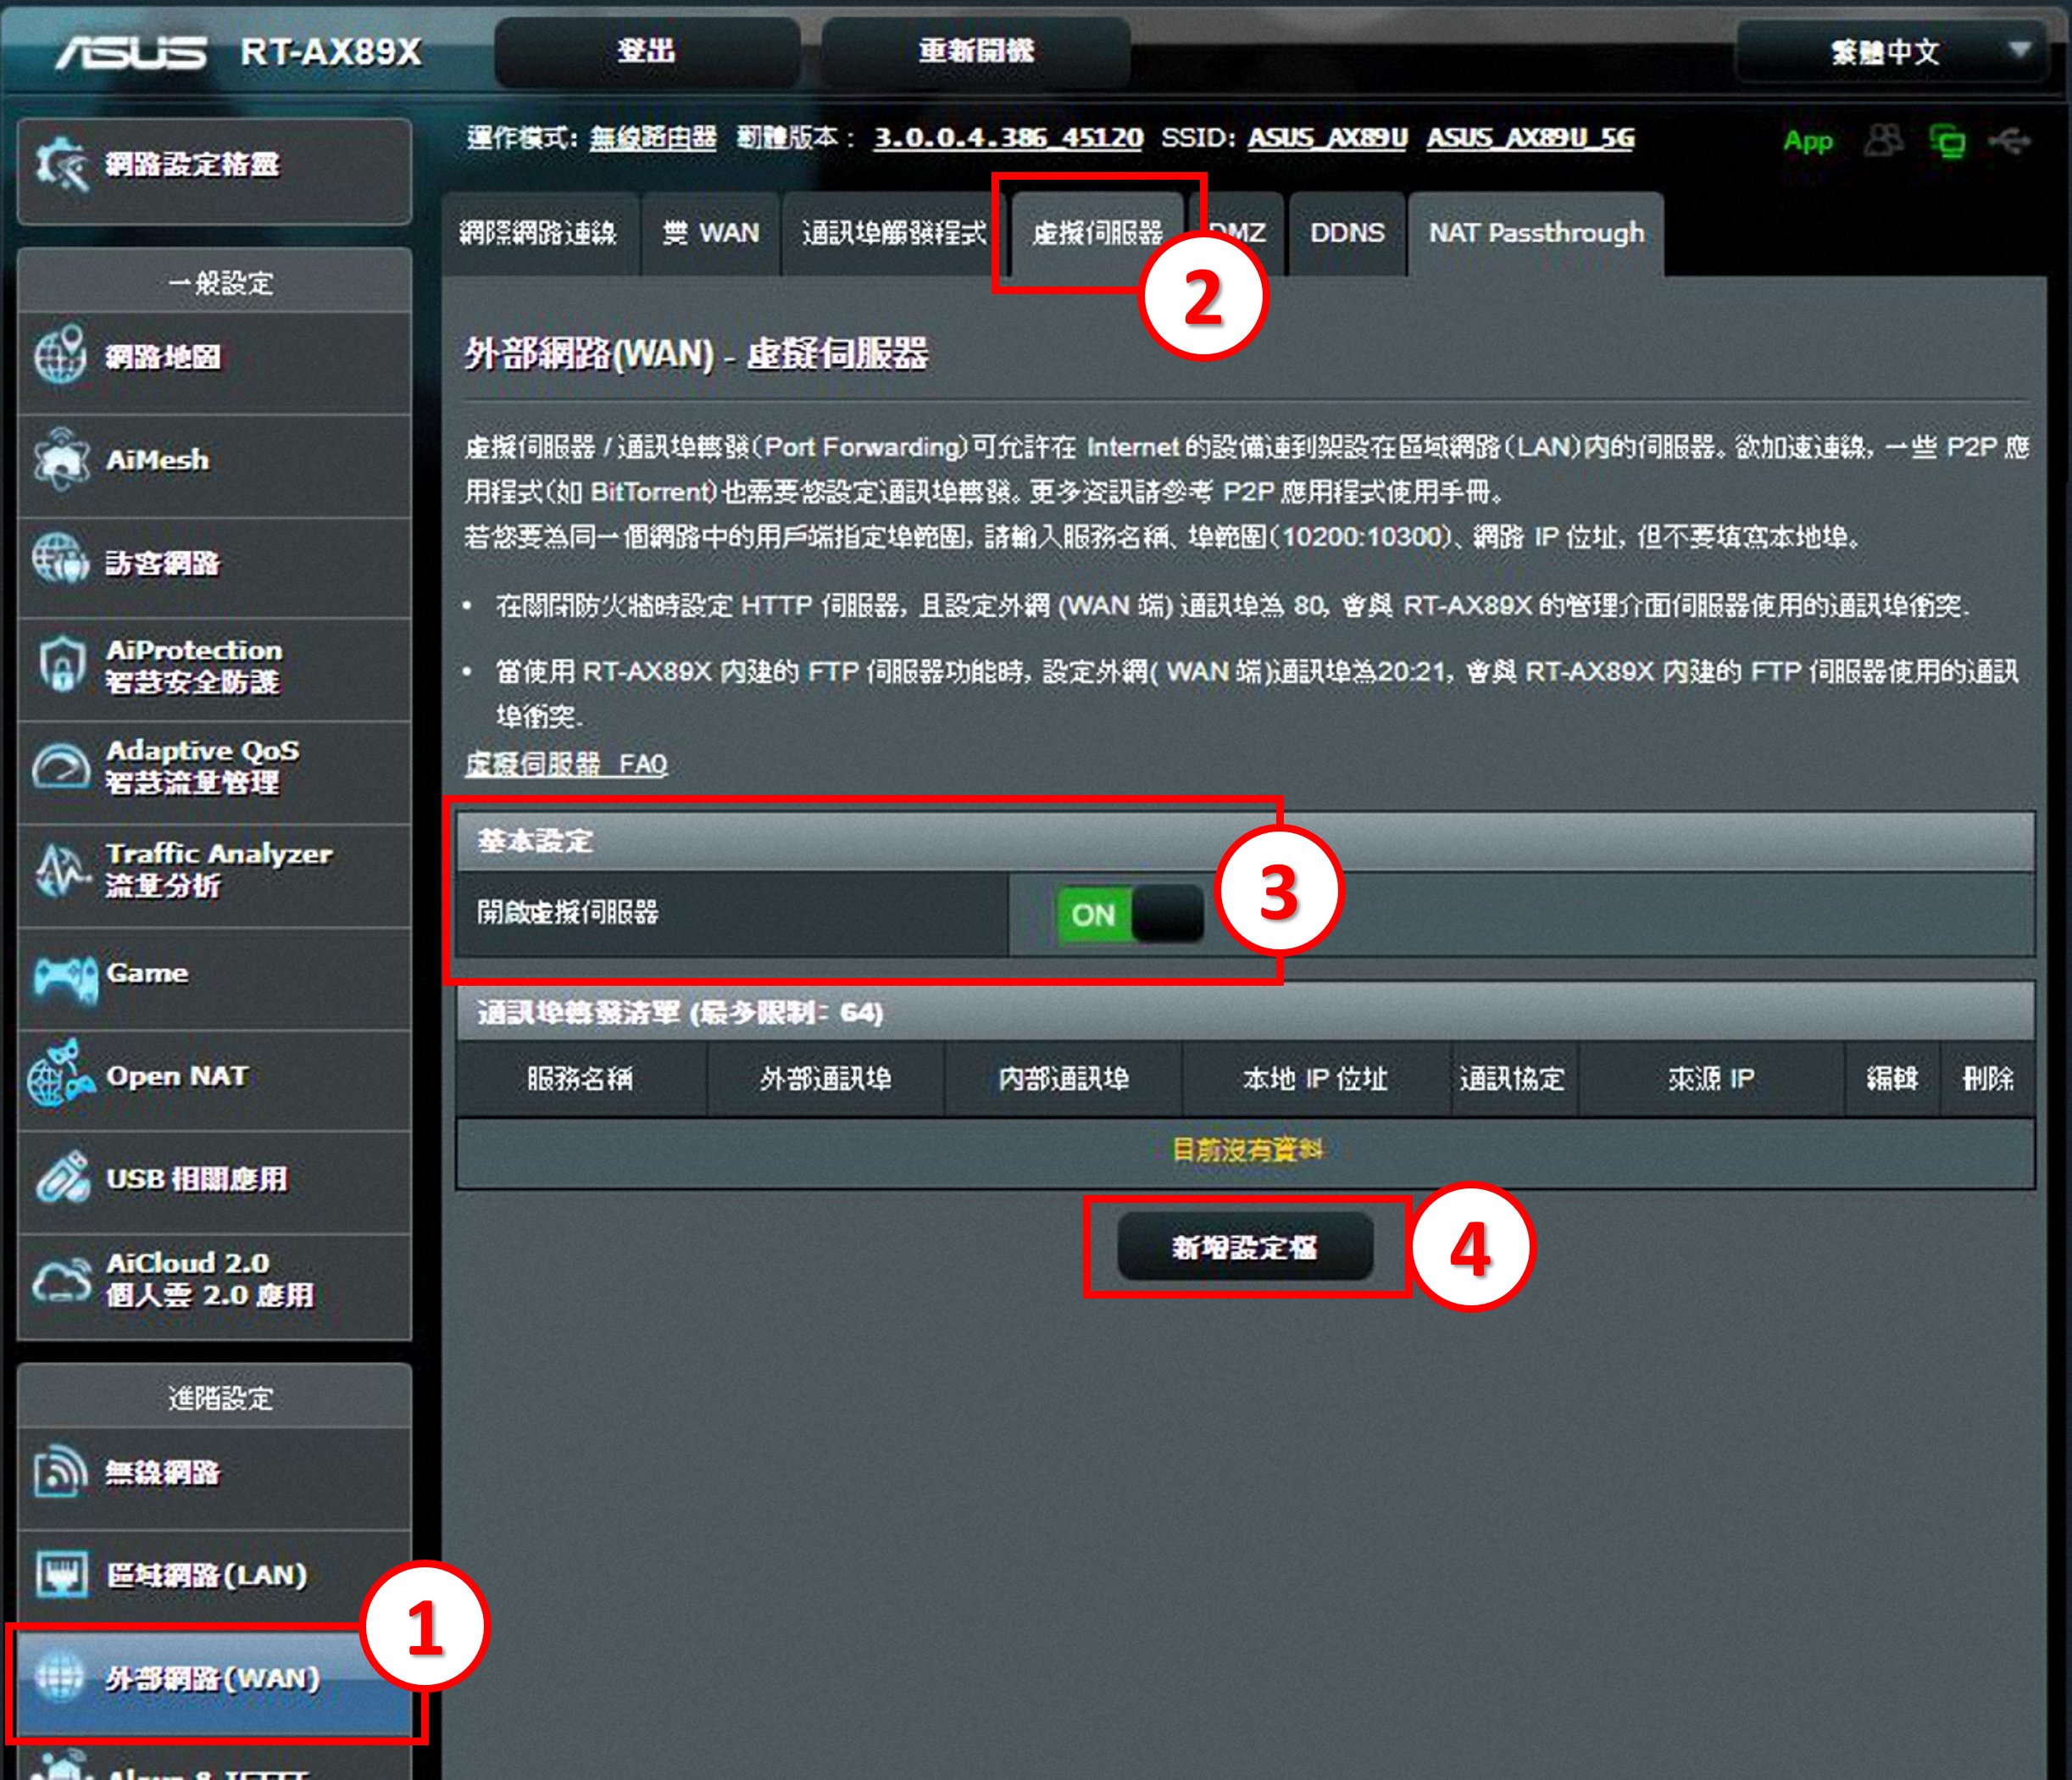Click the USB 相關應用 icon
This screenshot has height=1780, width=2072.
click(62, 1178)
